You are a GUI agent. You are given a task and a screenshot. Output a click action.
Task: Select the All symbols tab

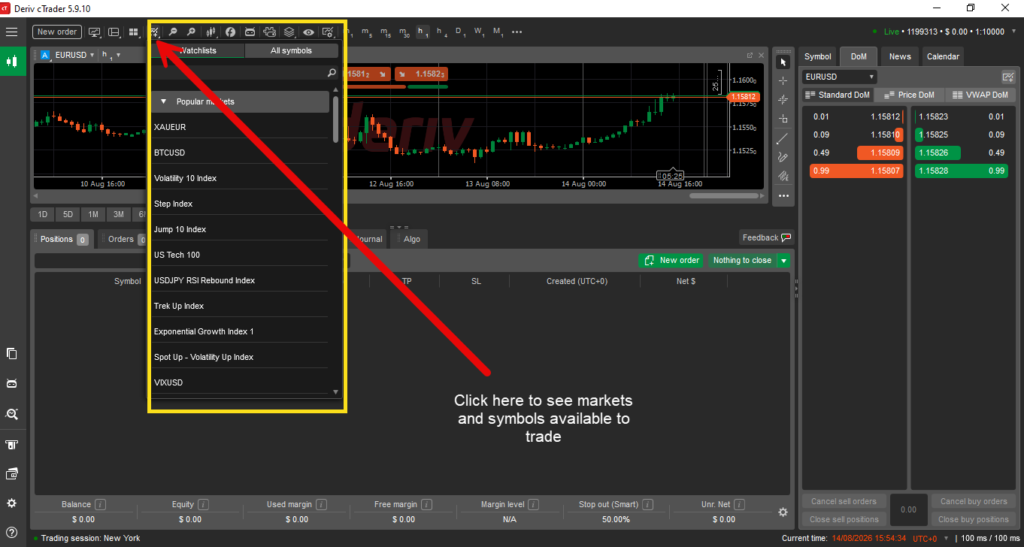291,50
